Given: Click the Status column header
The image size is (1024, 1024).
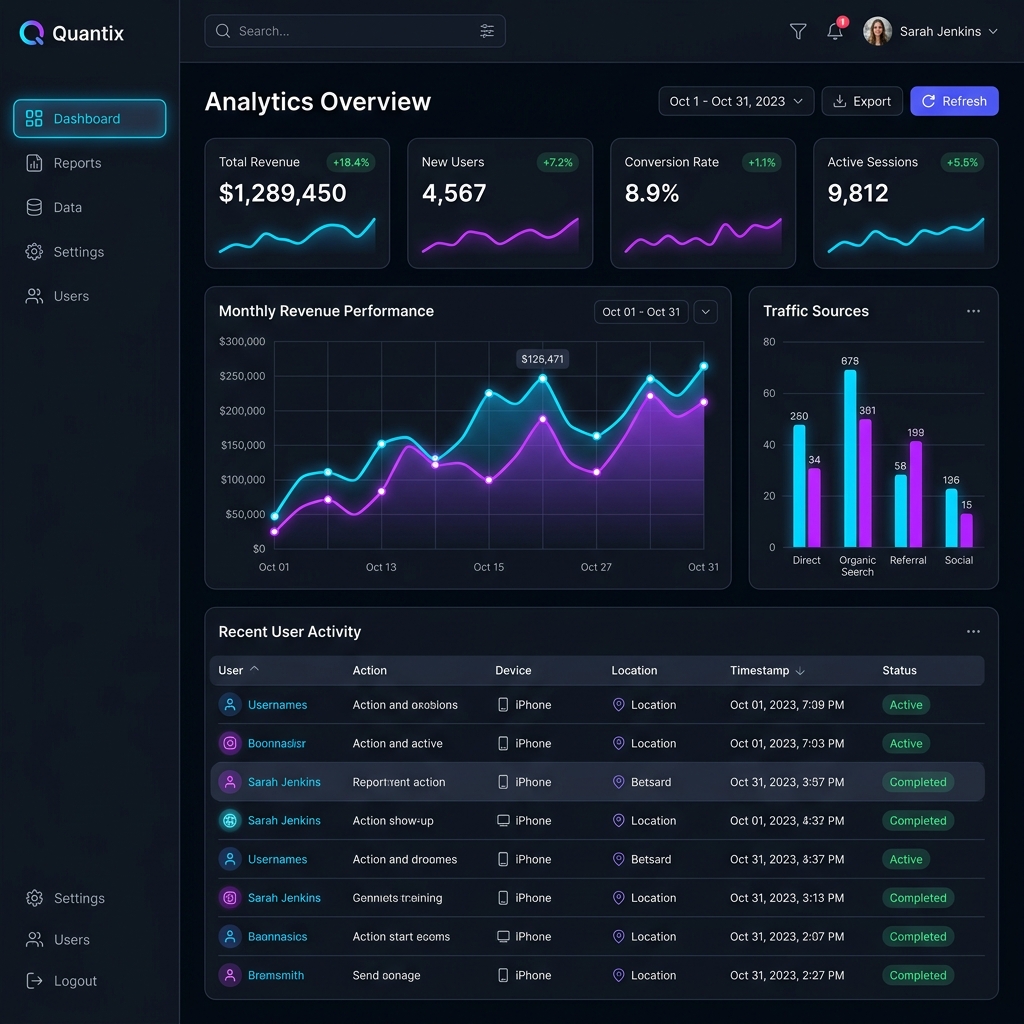Looking at the screenshot, I should [x=899, y=670].
